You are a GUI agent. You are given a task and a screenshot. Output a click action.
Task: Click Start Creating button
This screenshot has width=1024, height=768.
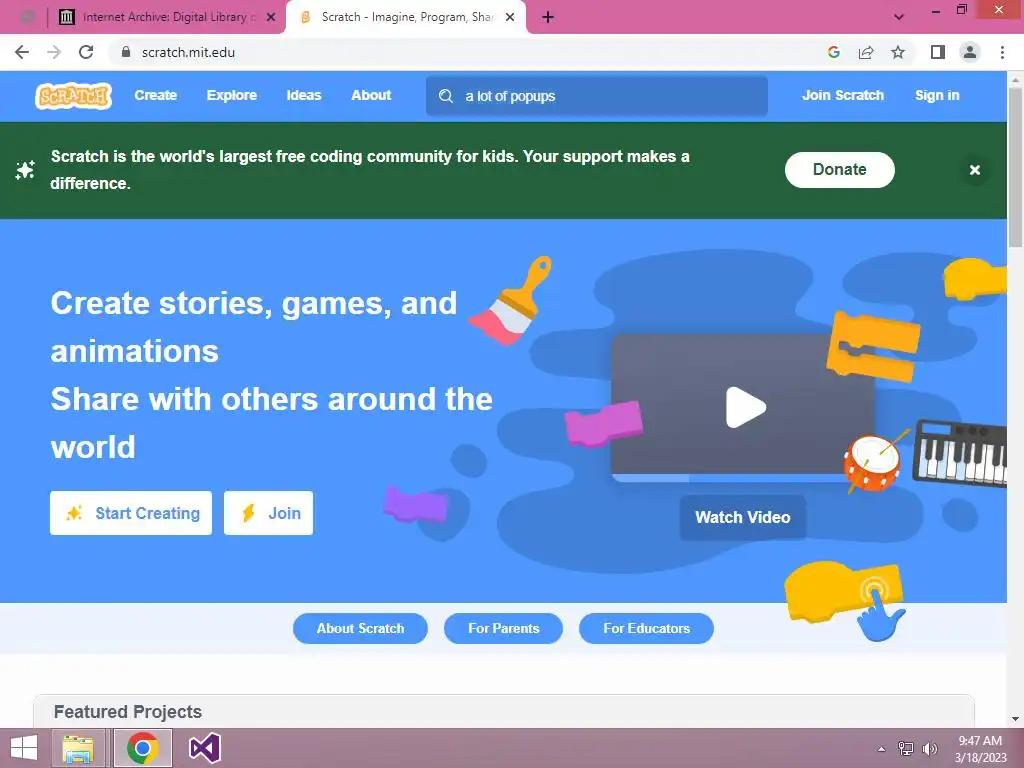coord(131,513)
